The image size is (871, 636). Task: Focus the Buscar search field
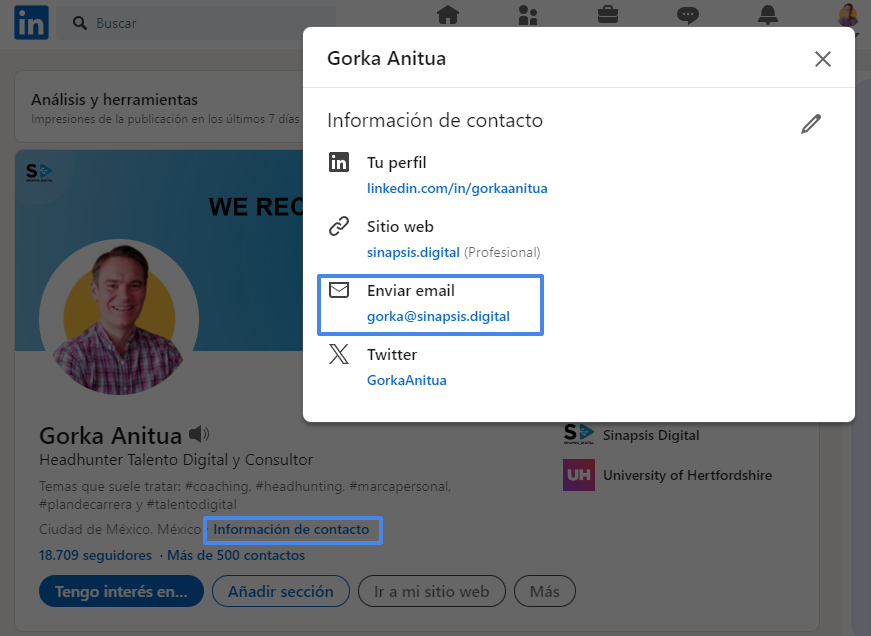click(196, 23)
